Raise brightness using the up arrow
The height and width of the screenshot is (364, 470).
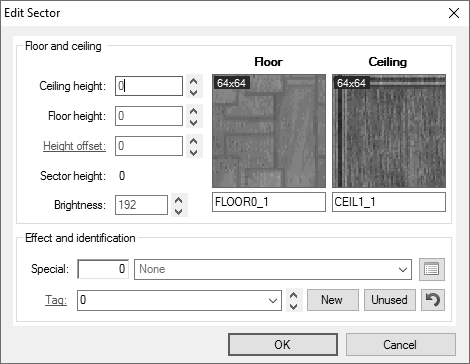(x=179, y=200)
